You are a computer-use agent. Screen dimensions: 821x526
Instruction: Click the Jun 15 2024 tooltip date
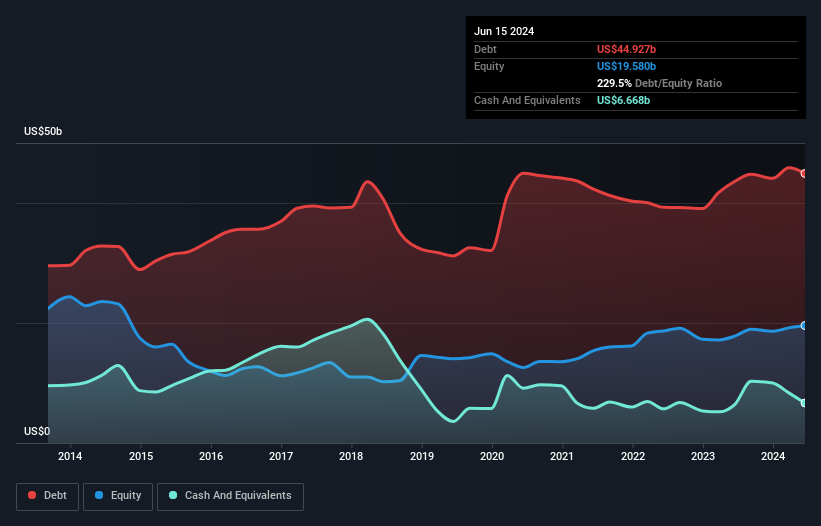click(504, 31)
